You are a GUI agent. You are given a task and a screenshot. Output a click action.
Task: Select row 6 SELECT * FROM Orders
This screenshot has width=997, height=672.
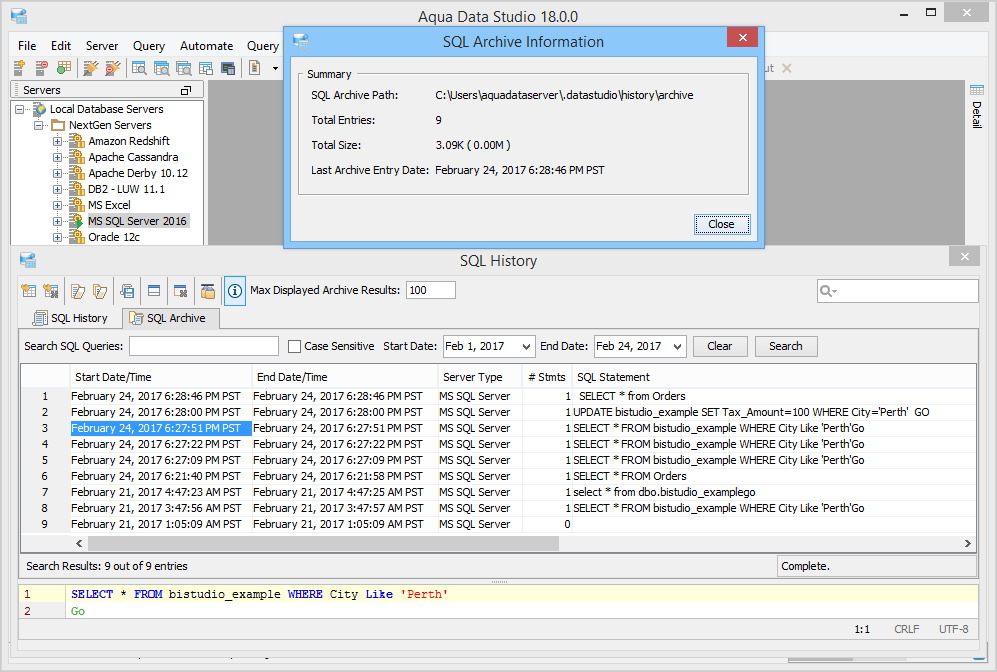(499, 476)
